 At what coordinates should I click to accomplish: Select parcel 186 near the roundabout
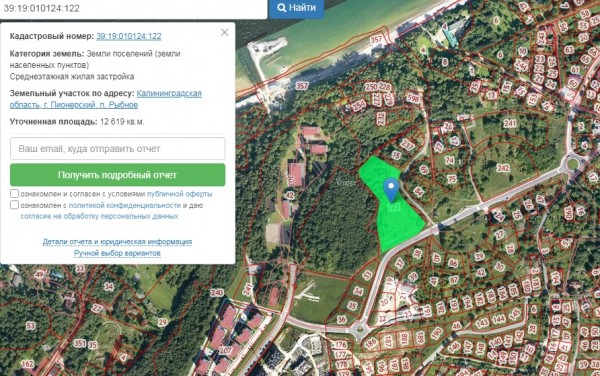coord(371,344)
